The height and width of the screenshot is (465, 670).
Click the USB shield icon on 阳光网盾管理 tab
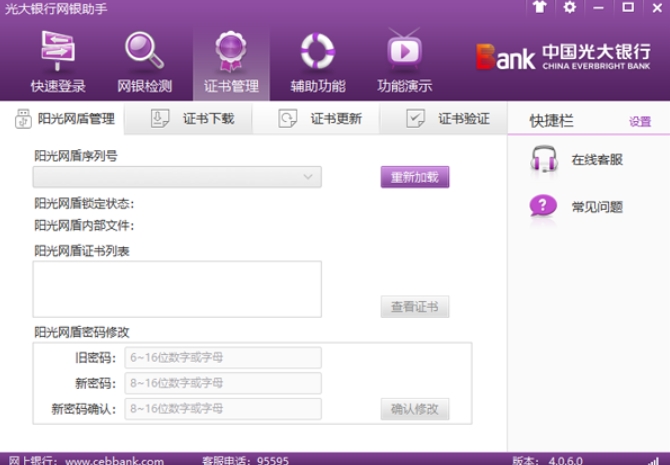(23, 118)
